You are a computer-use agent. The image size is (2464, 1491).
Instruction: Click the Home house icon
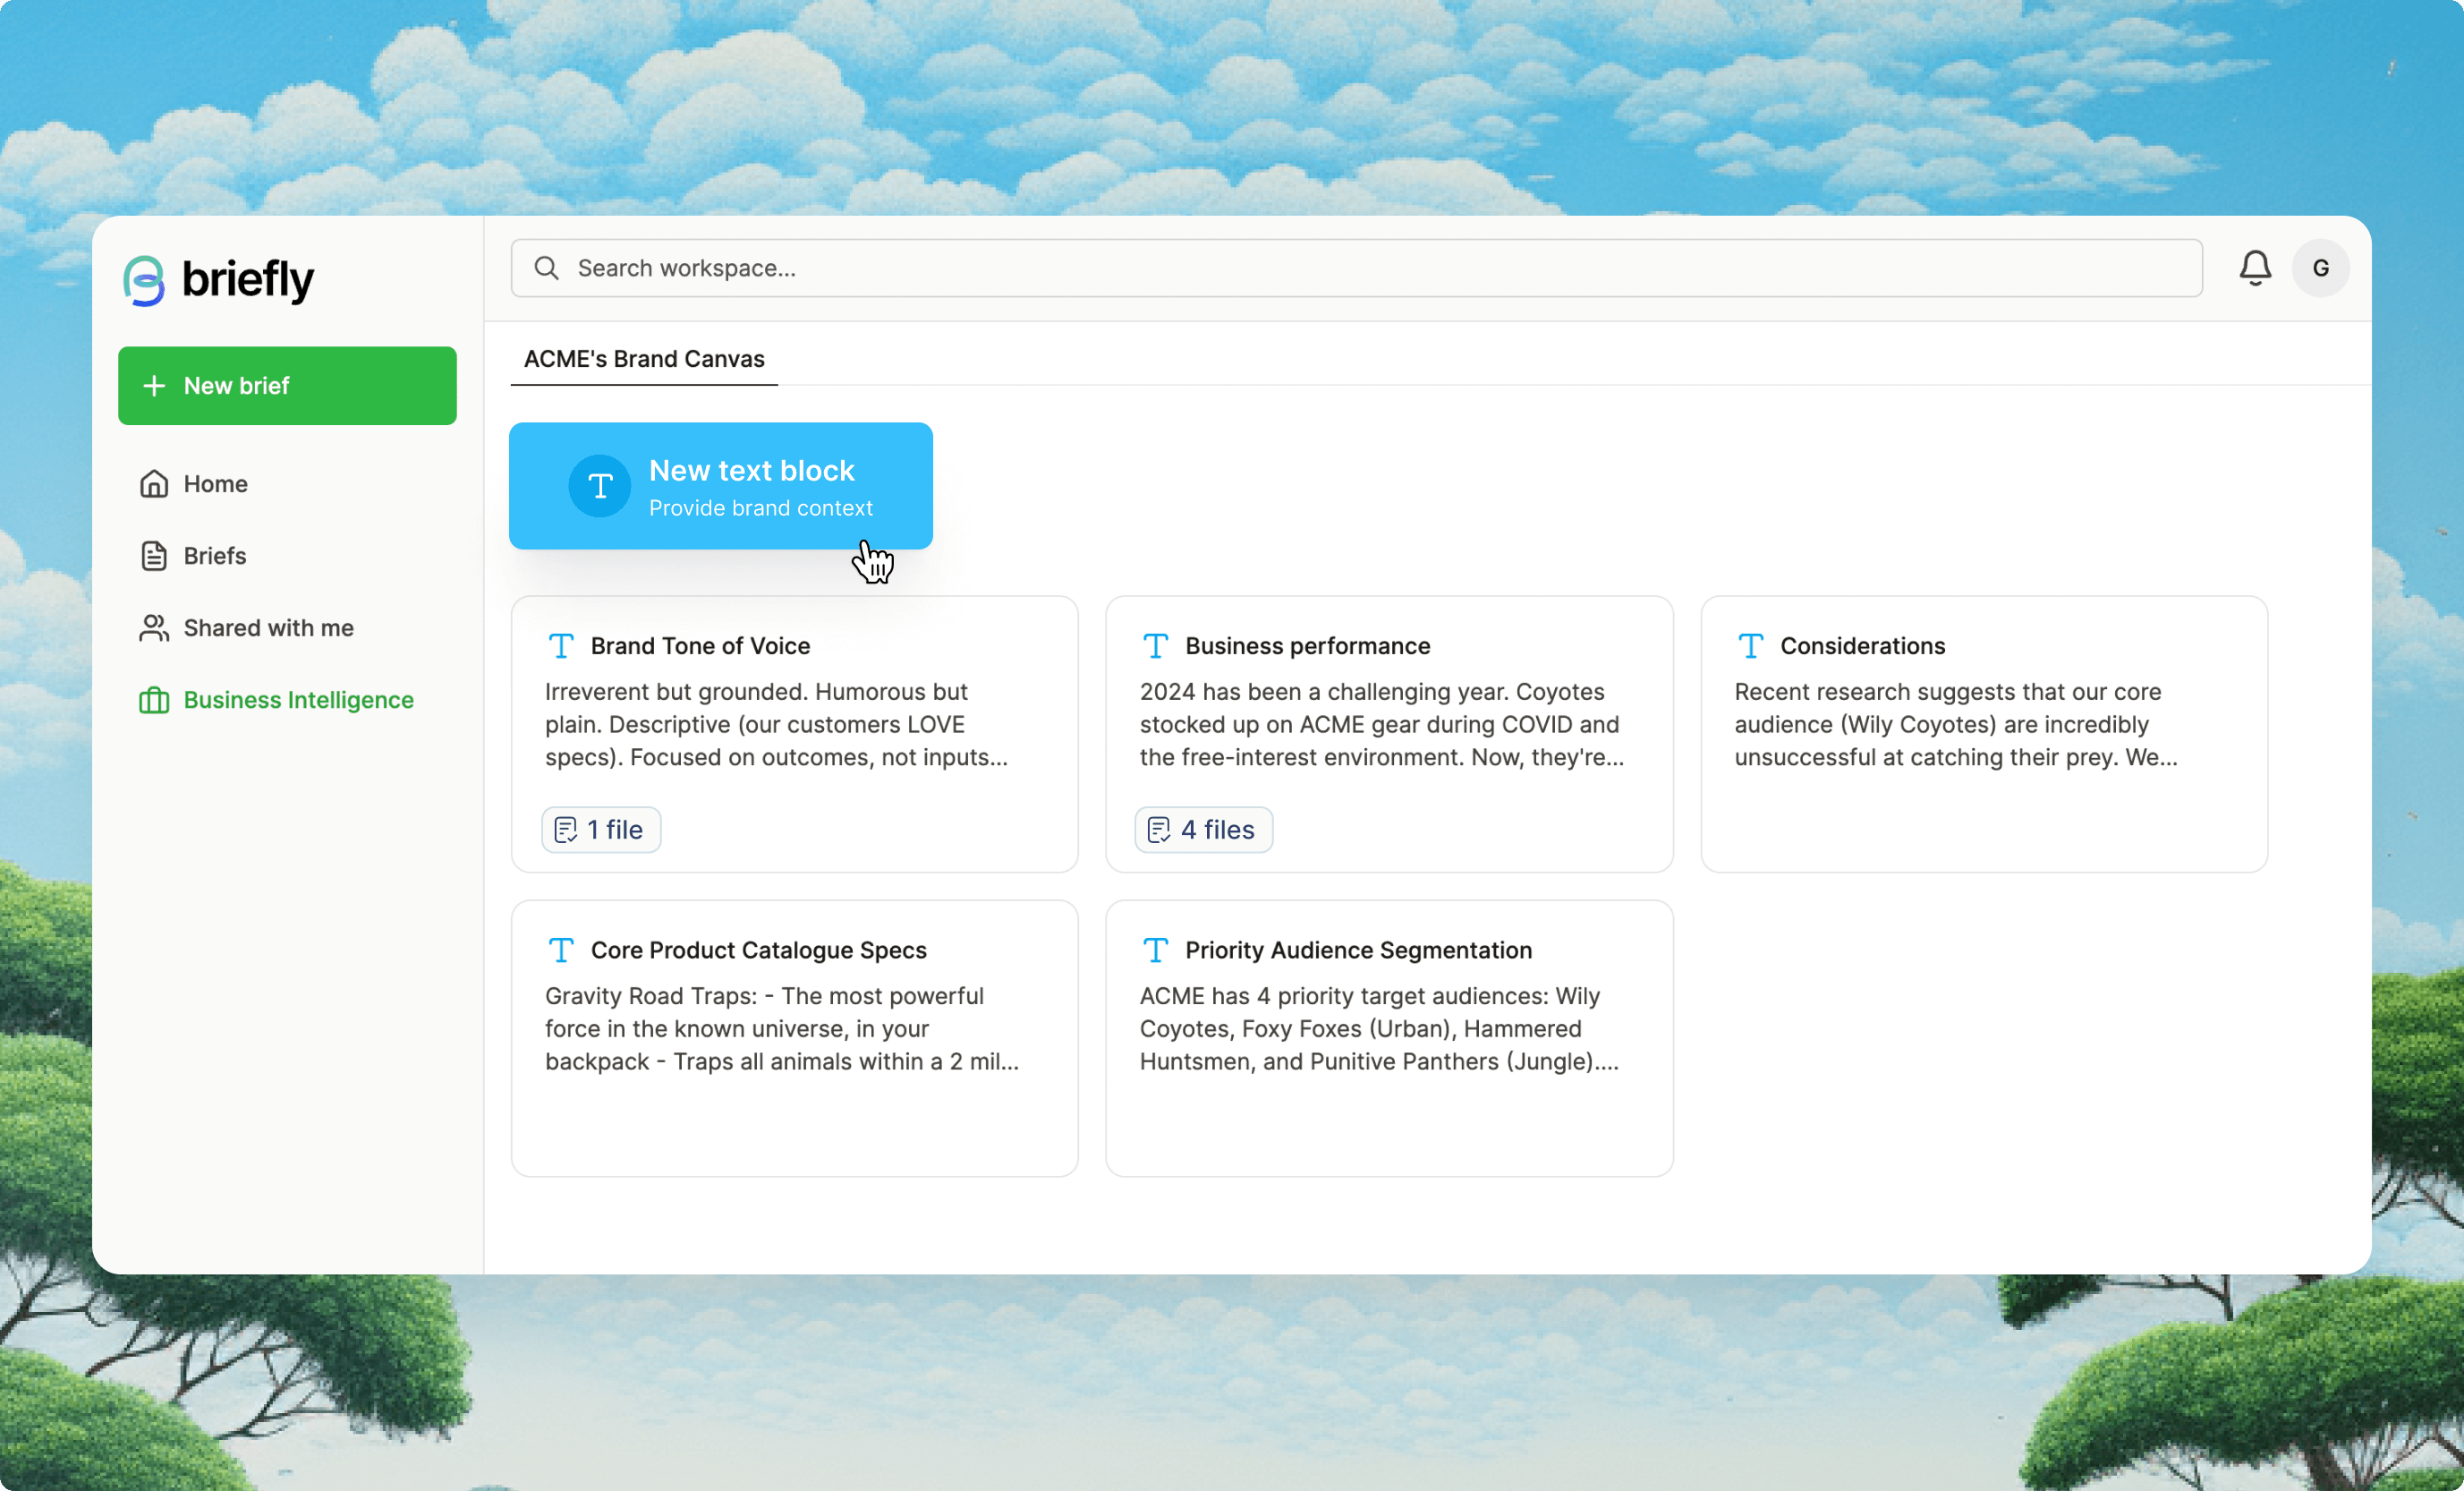click(x=153, y=484)
